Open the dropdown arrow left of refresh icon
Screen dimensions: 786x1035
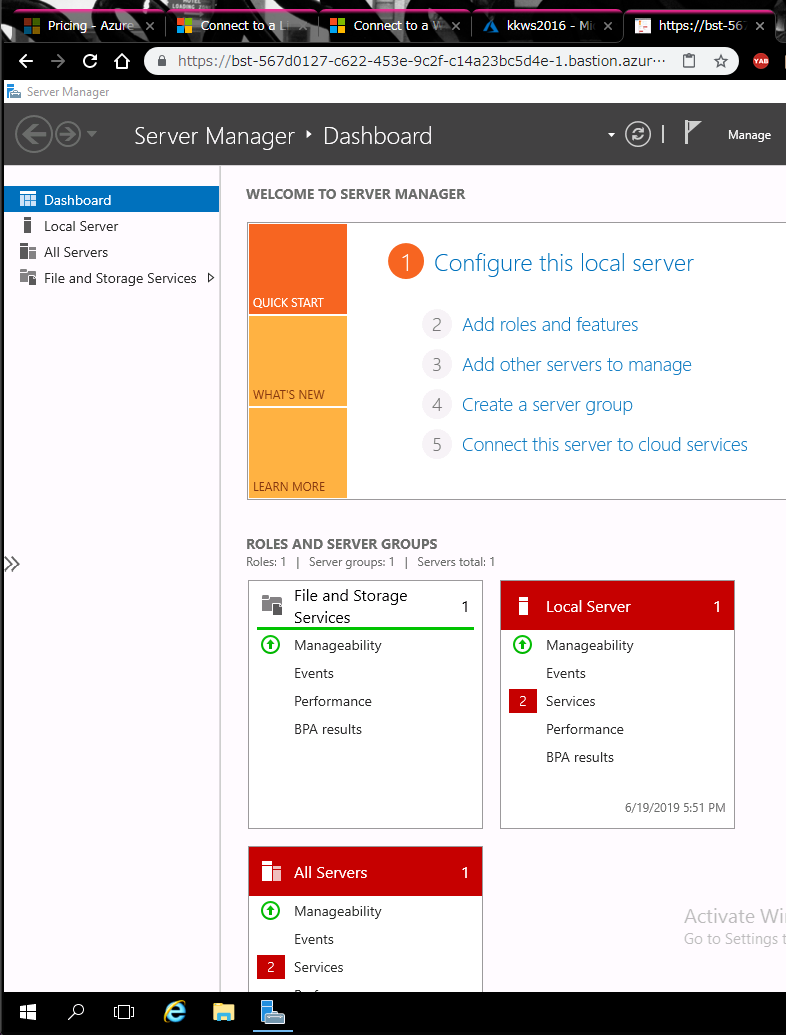[x=611, y=135]
